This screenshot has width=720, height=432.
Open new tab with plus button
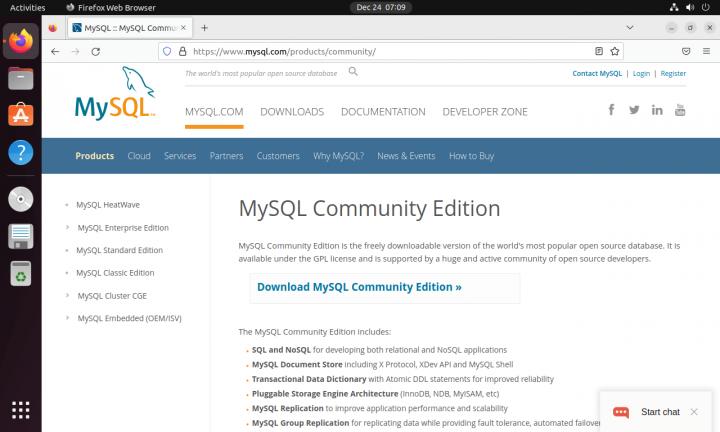[x=205, y=27]
